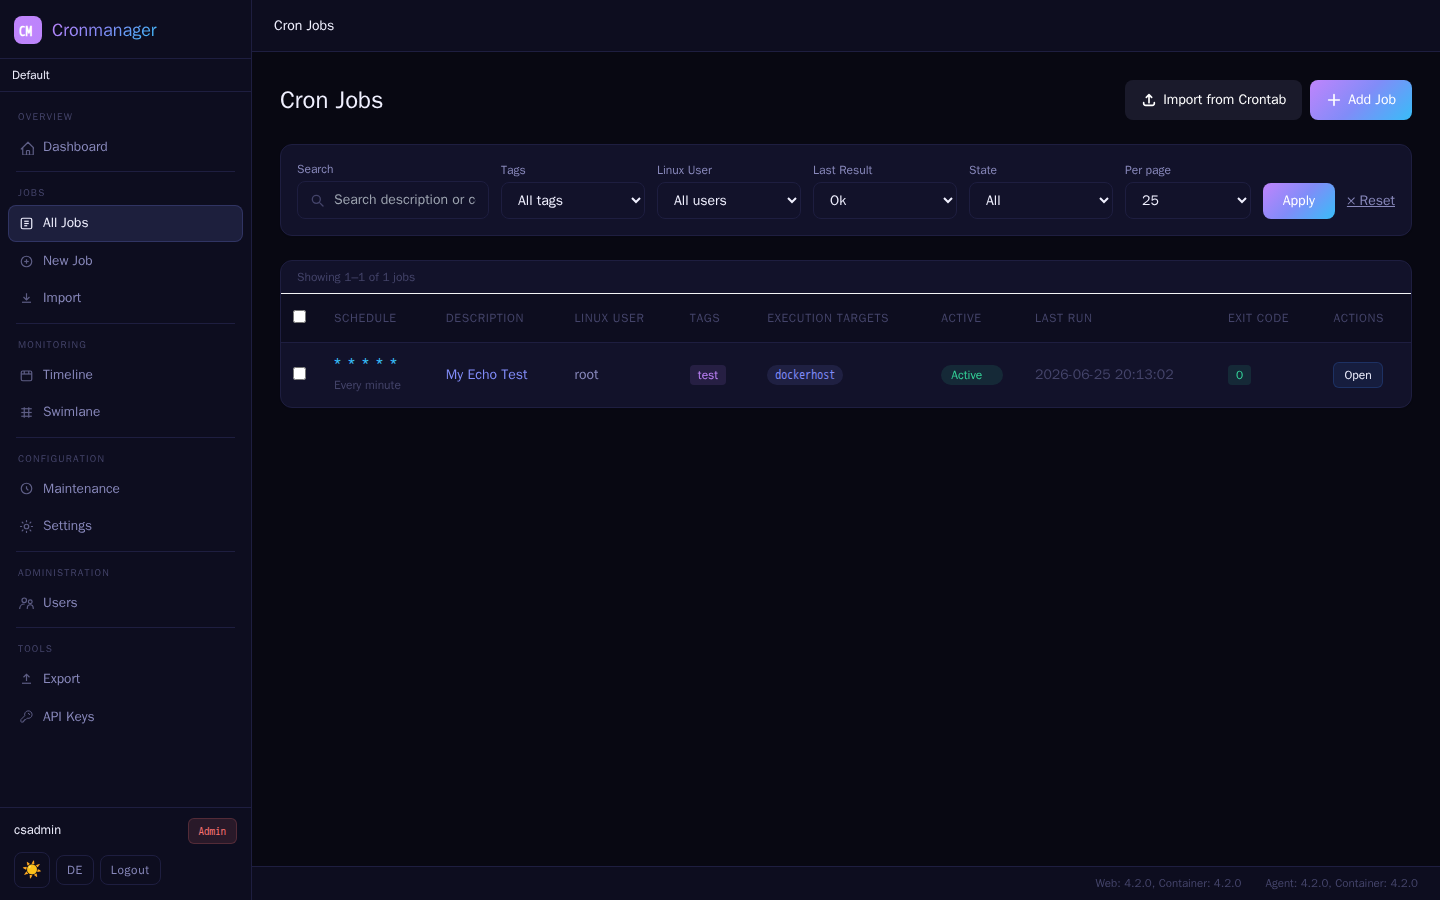Open the Linux User dropdown
The image size is (1440, 900).
(x=729, y=201)
